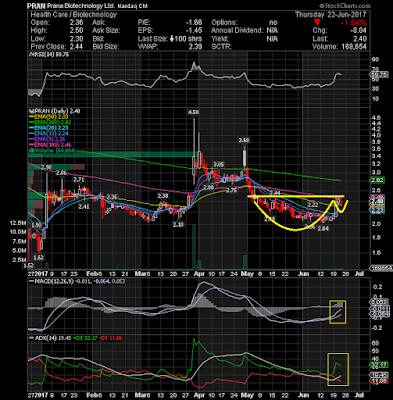
Task: Click the EPS value -1.45
Action: [194, 31]
